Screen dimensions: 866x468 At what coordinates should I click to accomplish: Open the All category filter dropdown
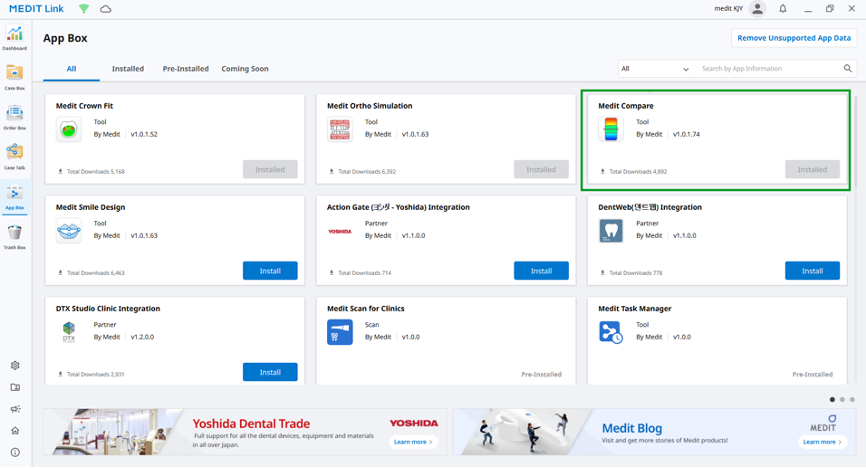(x=655, y=69)
